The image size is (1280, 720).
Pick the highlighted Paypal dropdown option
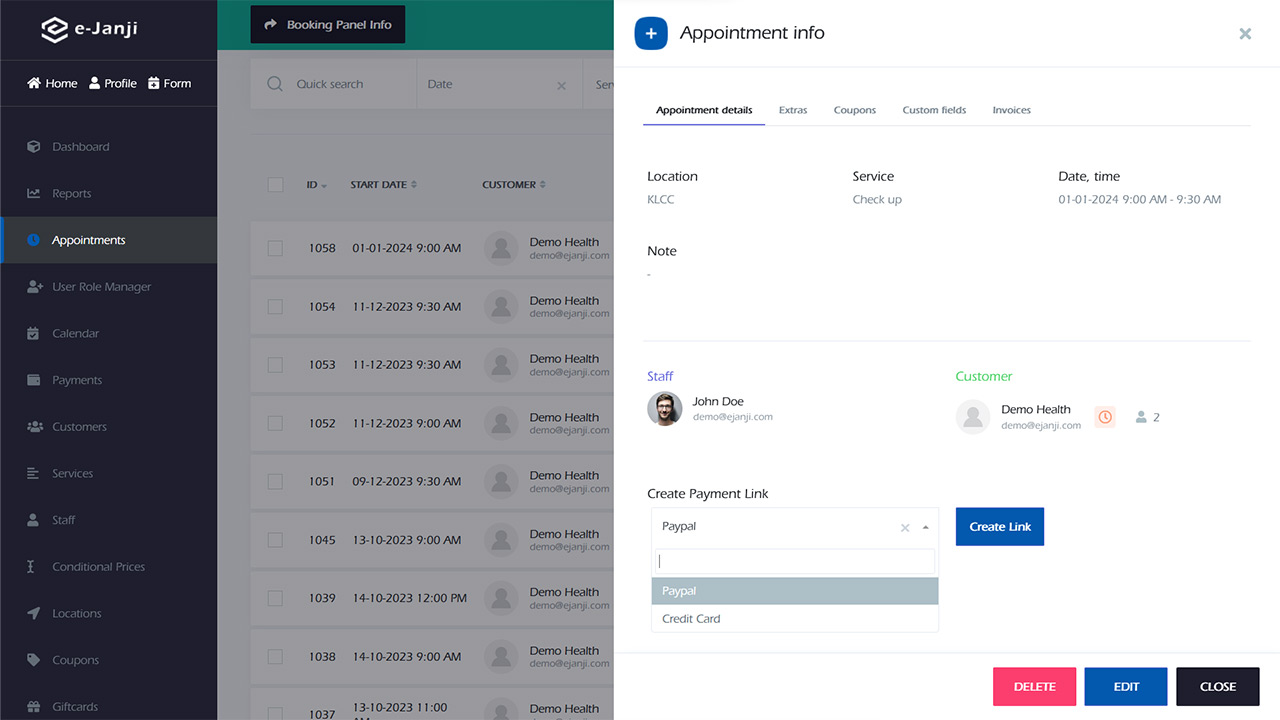point(795,591)
